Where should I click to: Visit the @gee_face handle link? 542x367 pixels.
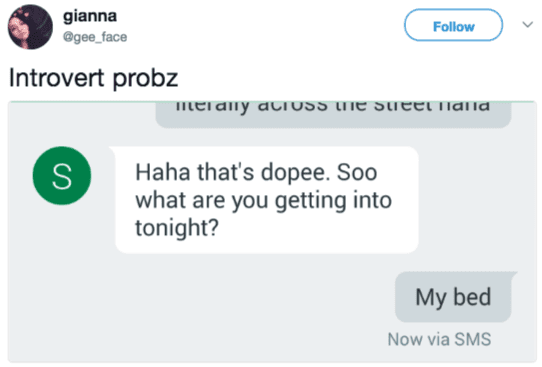pos(95,37)
